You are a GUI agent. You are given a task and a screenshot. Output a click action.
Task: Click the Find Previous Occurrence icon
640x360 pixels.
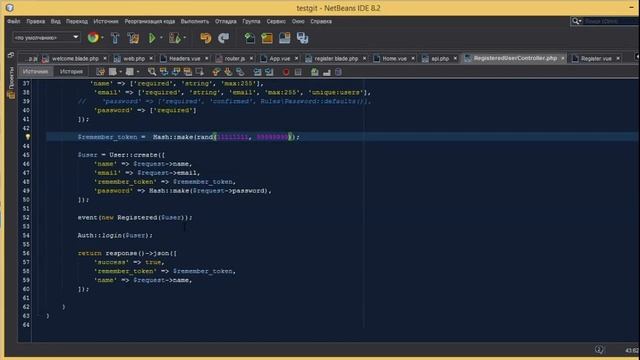(x=164, y=72)
